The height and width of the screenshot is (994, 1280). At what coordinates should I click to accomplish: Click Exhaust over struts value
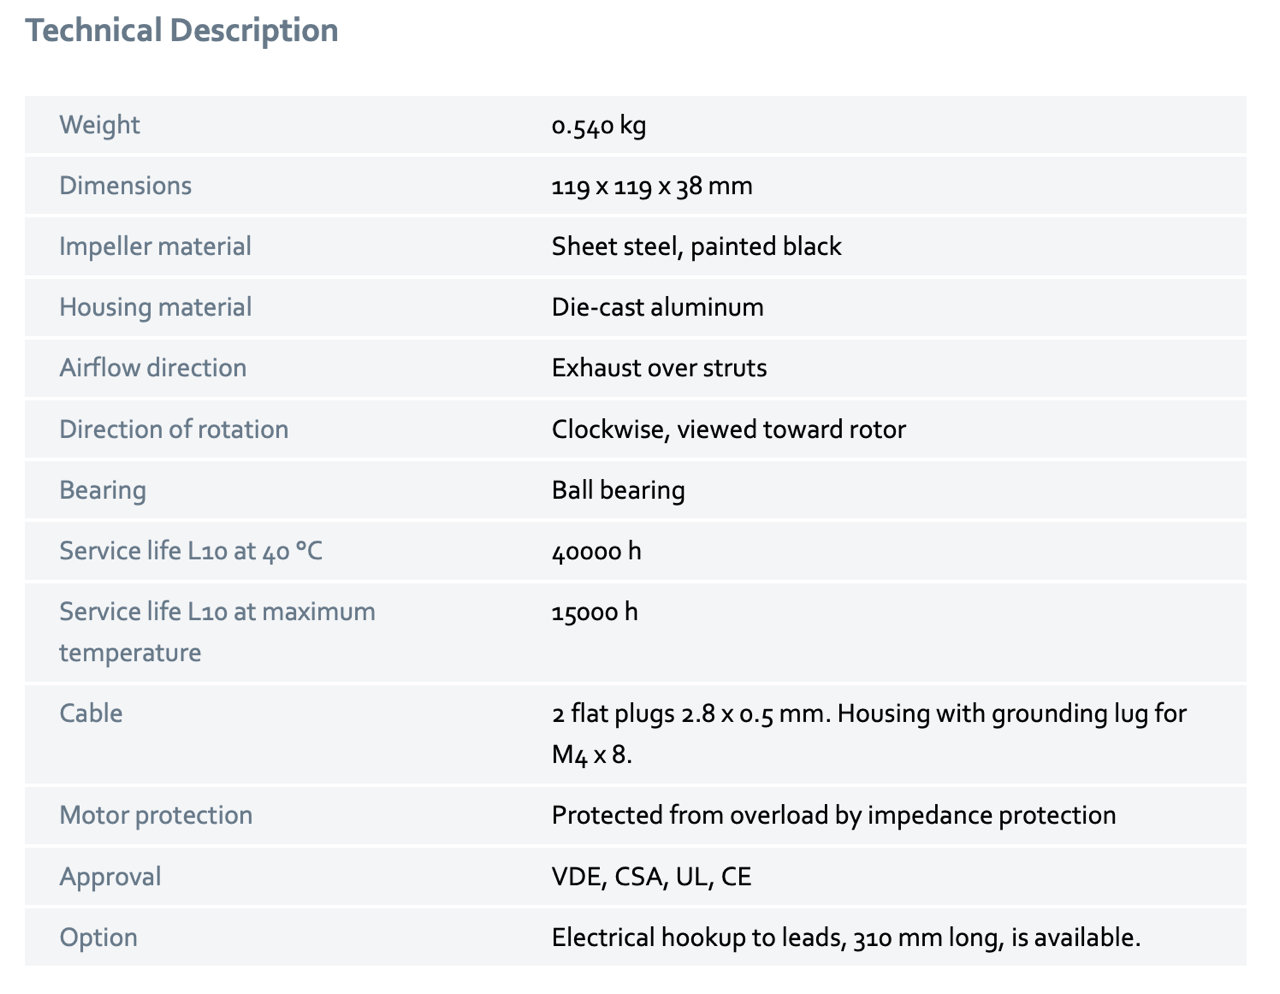coord(659,368)
